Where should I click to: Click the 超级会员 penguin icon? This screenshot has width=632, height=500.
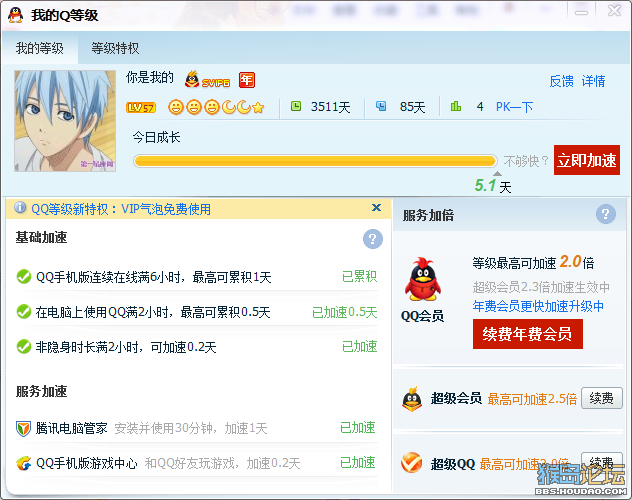click(412, 399)
